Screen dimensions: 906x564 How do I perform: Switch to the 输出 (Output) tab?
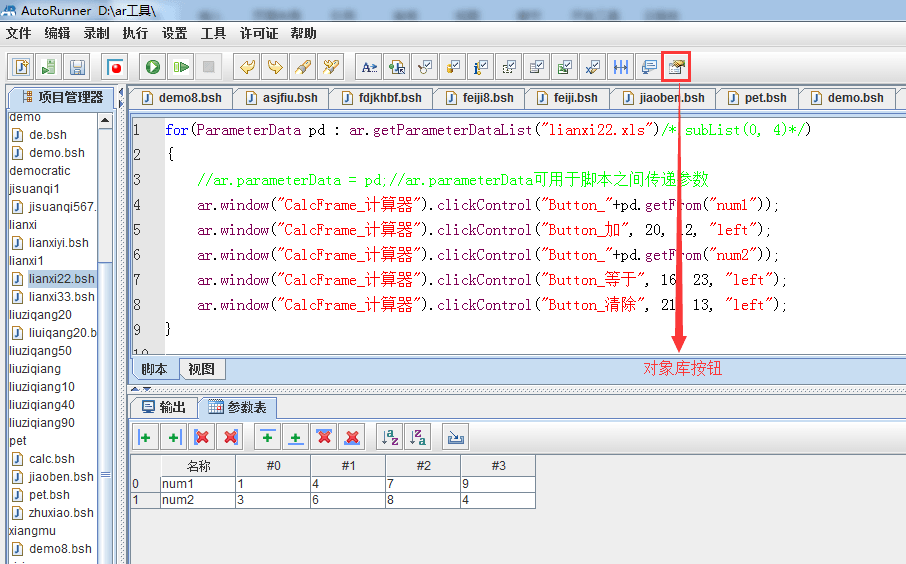coord(164,407)
